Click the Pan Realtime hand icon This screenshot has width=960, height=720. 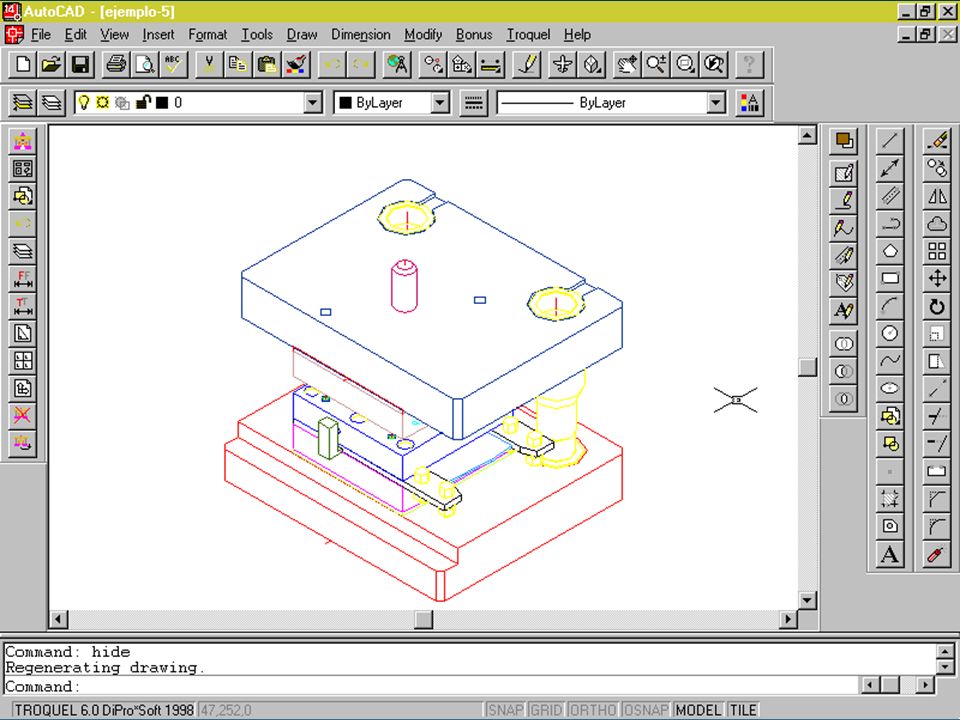coord(626,64)
